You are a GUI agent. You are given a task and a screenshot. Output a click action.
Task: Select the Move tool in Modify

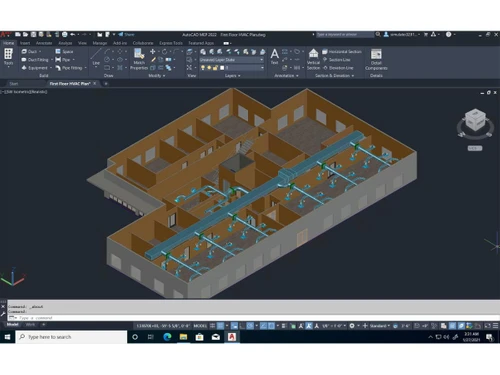(153, 51)
